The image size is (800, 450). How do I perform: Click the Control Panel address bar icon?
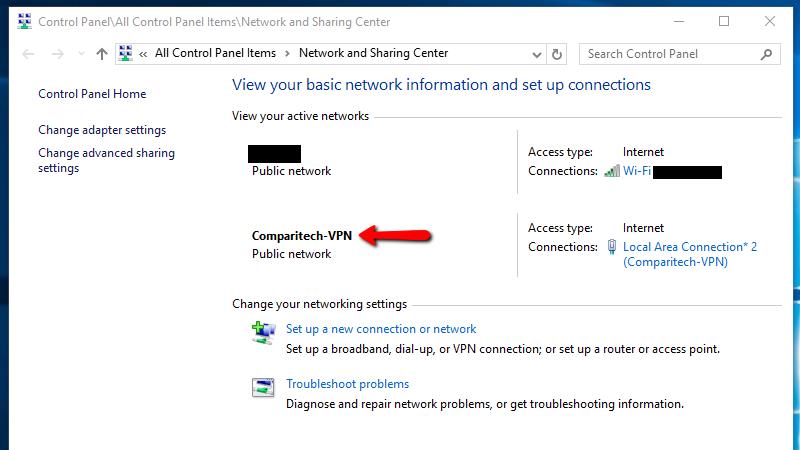tap(126, 53)
